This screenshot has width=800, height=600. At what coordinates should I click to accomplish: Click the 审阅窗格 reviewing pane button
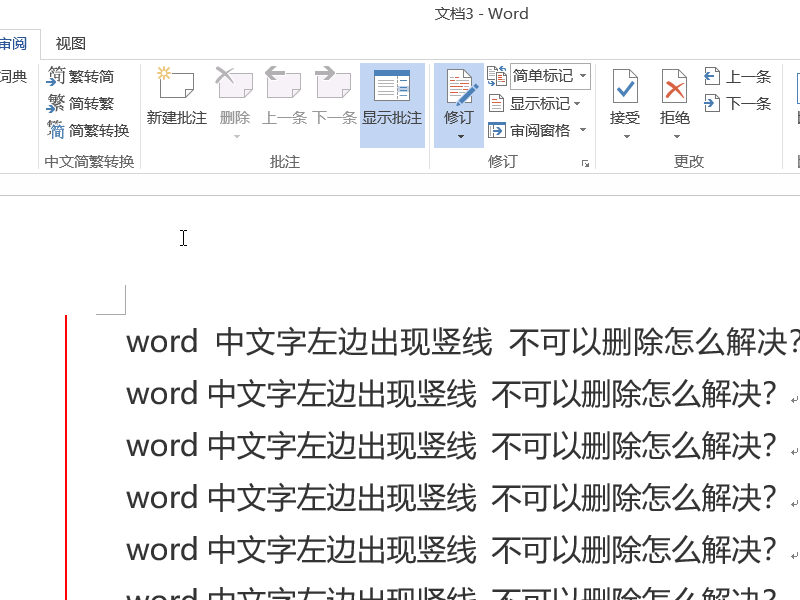[x=530, y=131]
